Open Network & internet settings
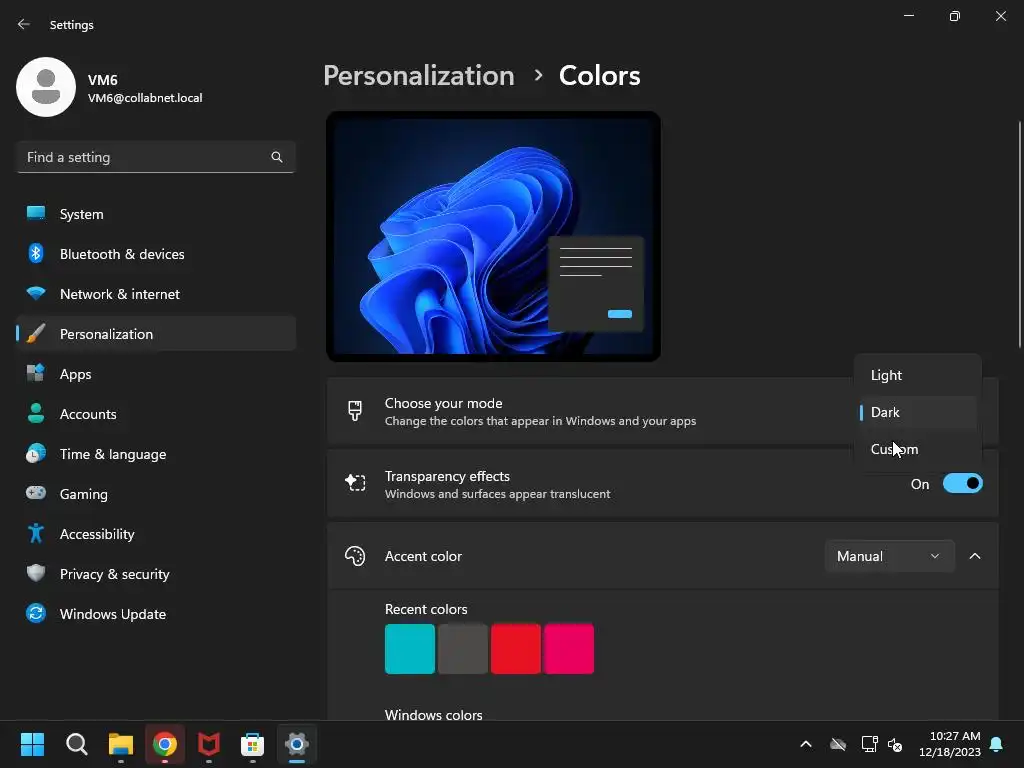 click(156, 294)
